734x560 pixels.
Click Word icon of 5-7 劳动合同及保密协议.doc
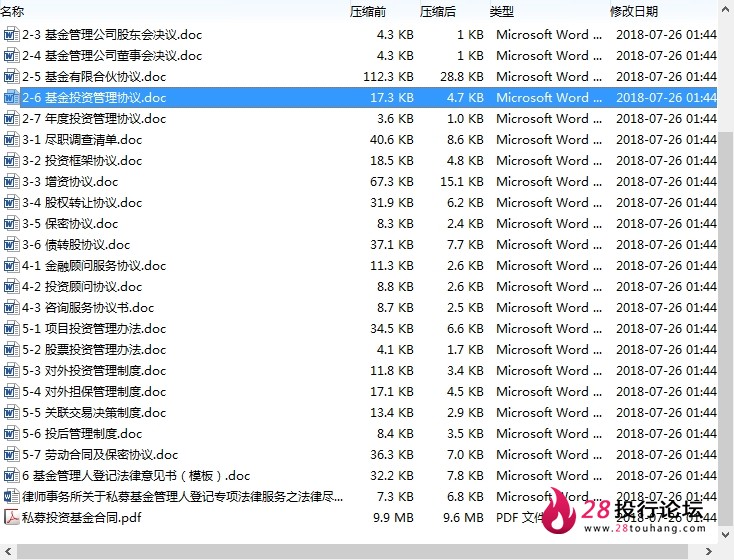pyautogui.click(x=11, y=455)
